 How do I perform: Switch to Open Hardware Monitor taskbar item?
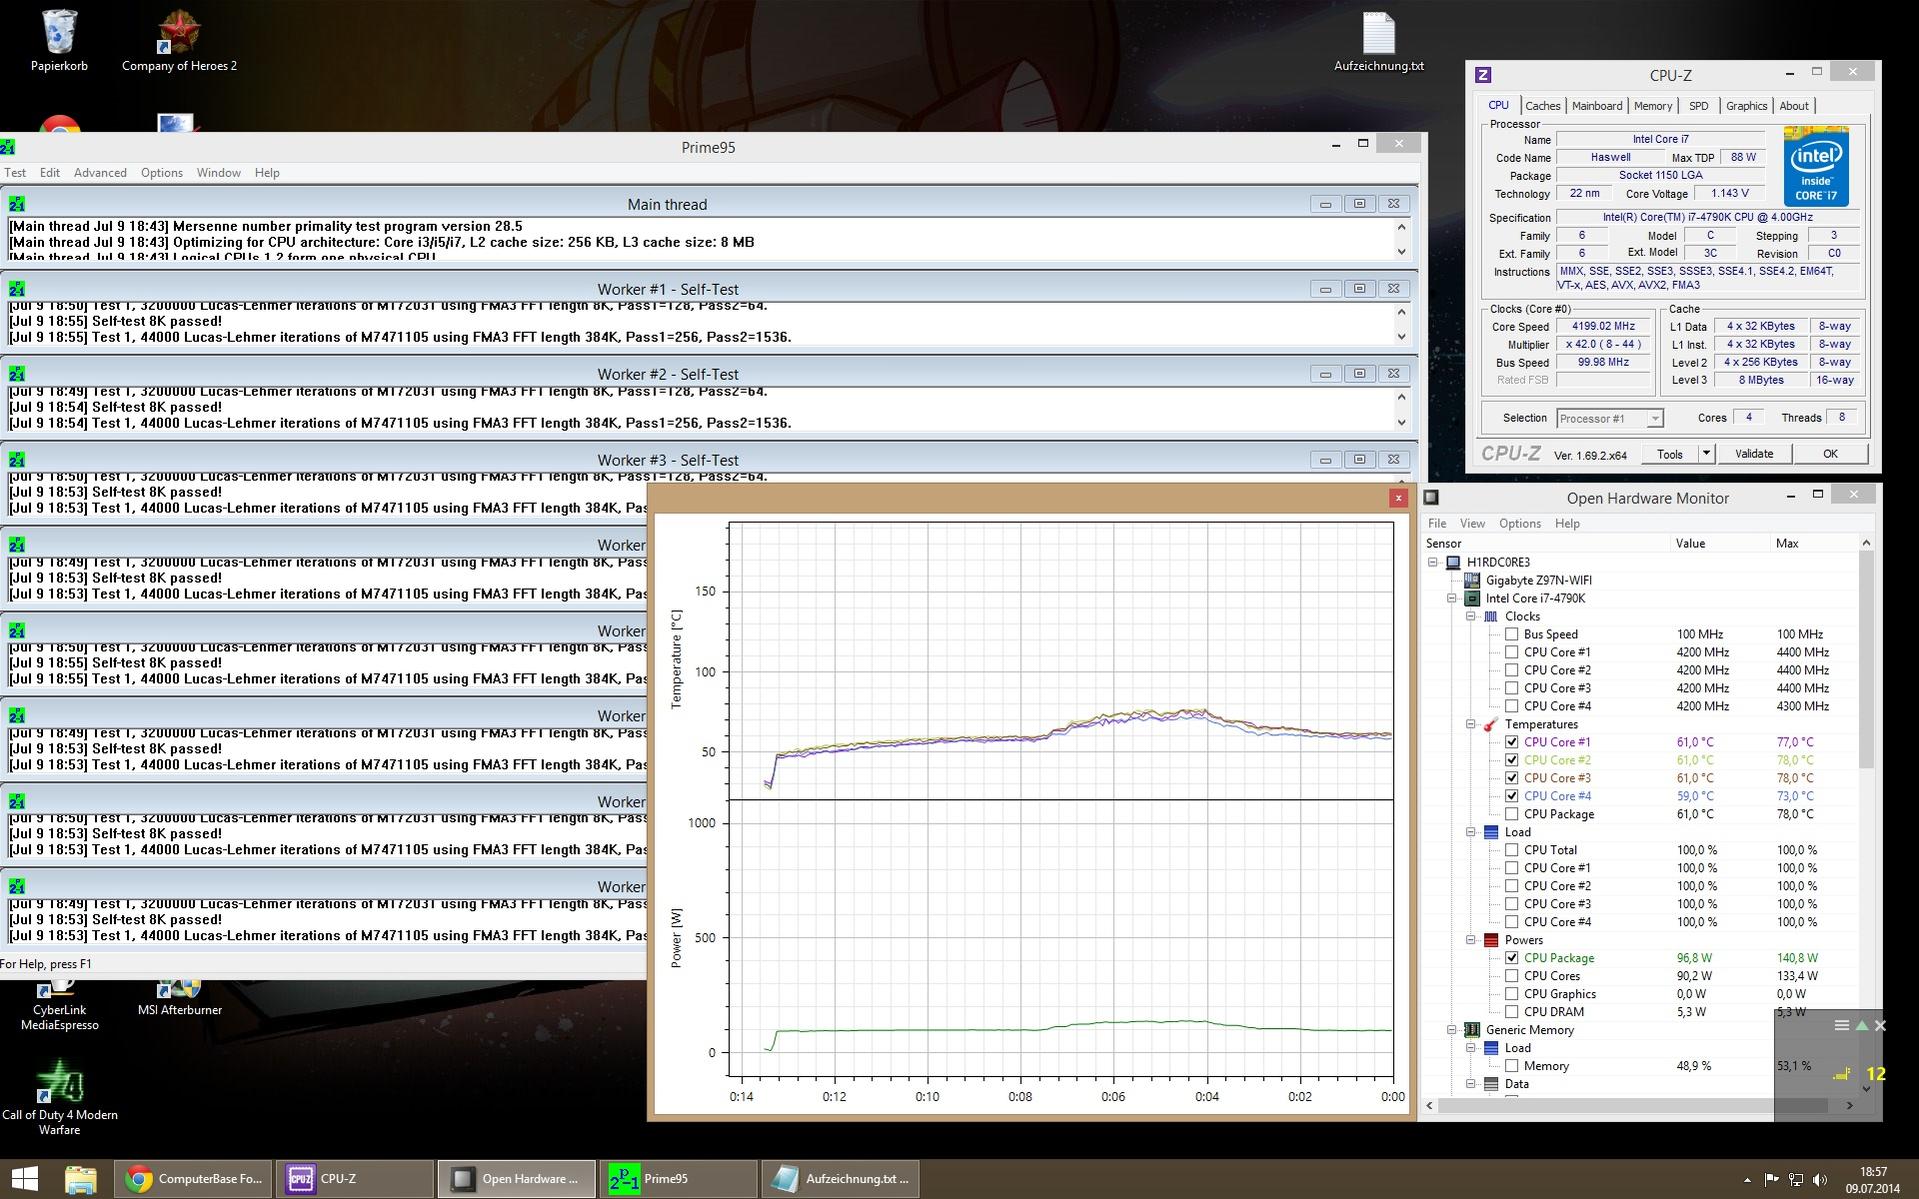click(x=516, y=1178)
